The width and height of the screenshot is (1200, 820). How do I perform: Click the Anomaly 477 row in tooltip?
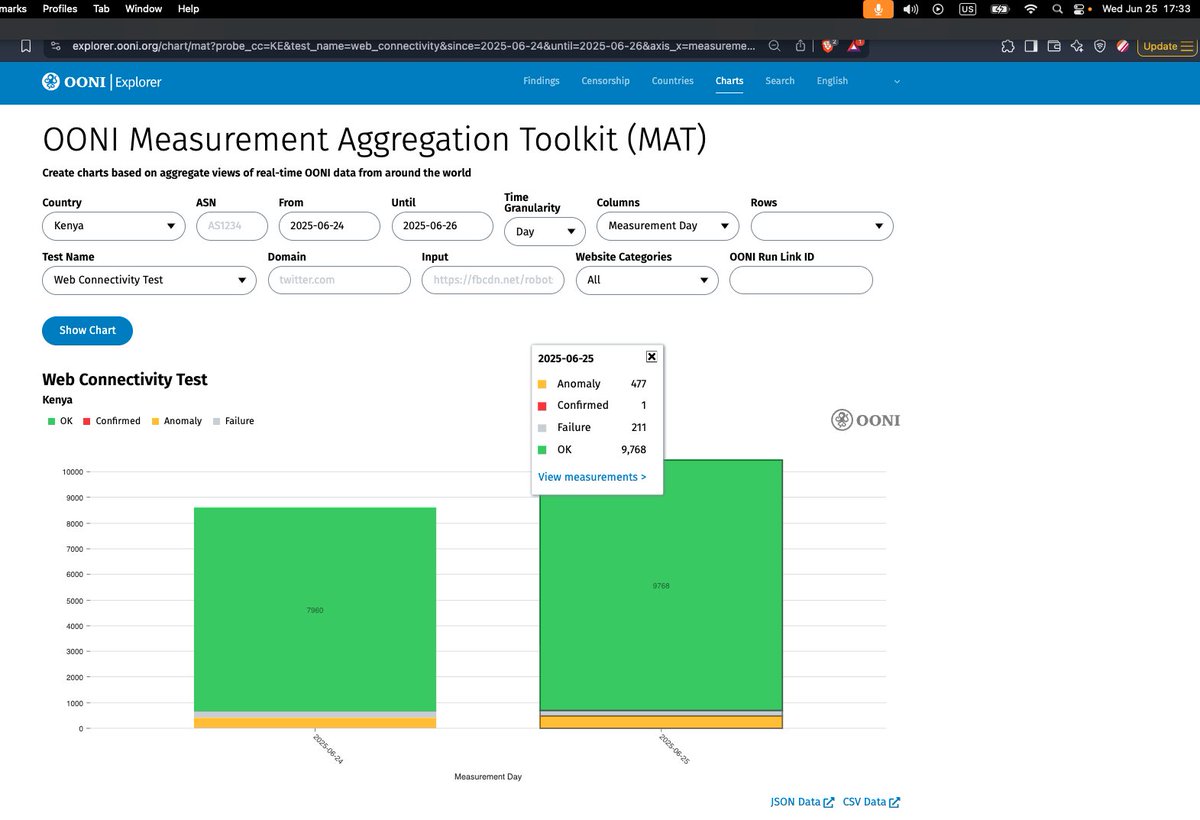tap(592, 384)
